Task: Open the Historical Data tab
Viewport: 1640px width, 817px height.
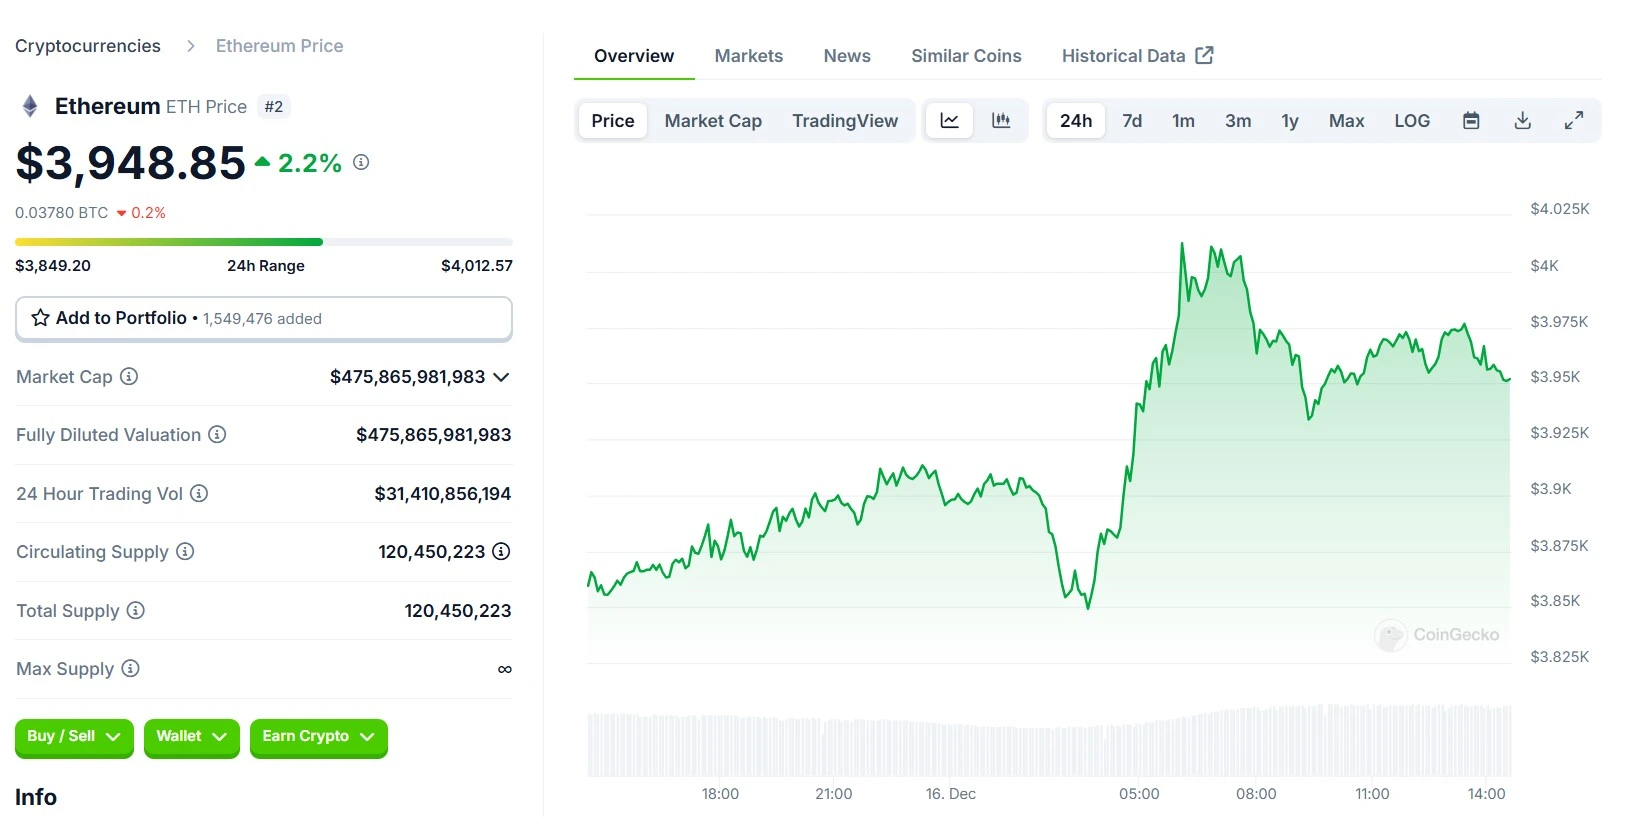Action: 1137,56
